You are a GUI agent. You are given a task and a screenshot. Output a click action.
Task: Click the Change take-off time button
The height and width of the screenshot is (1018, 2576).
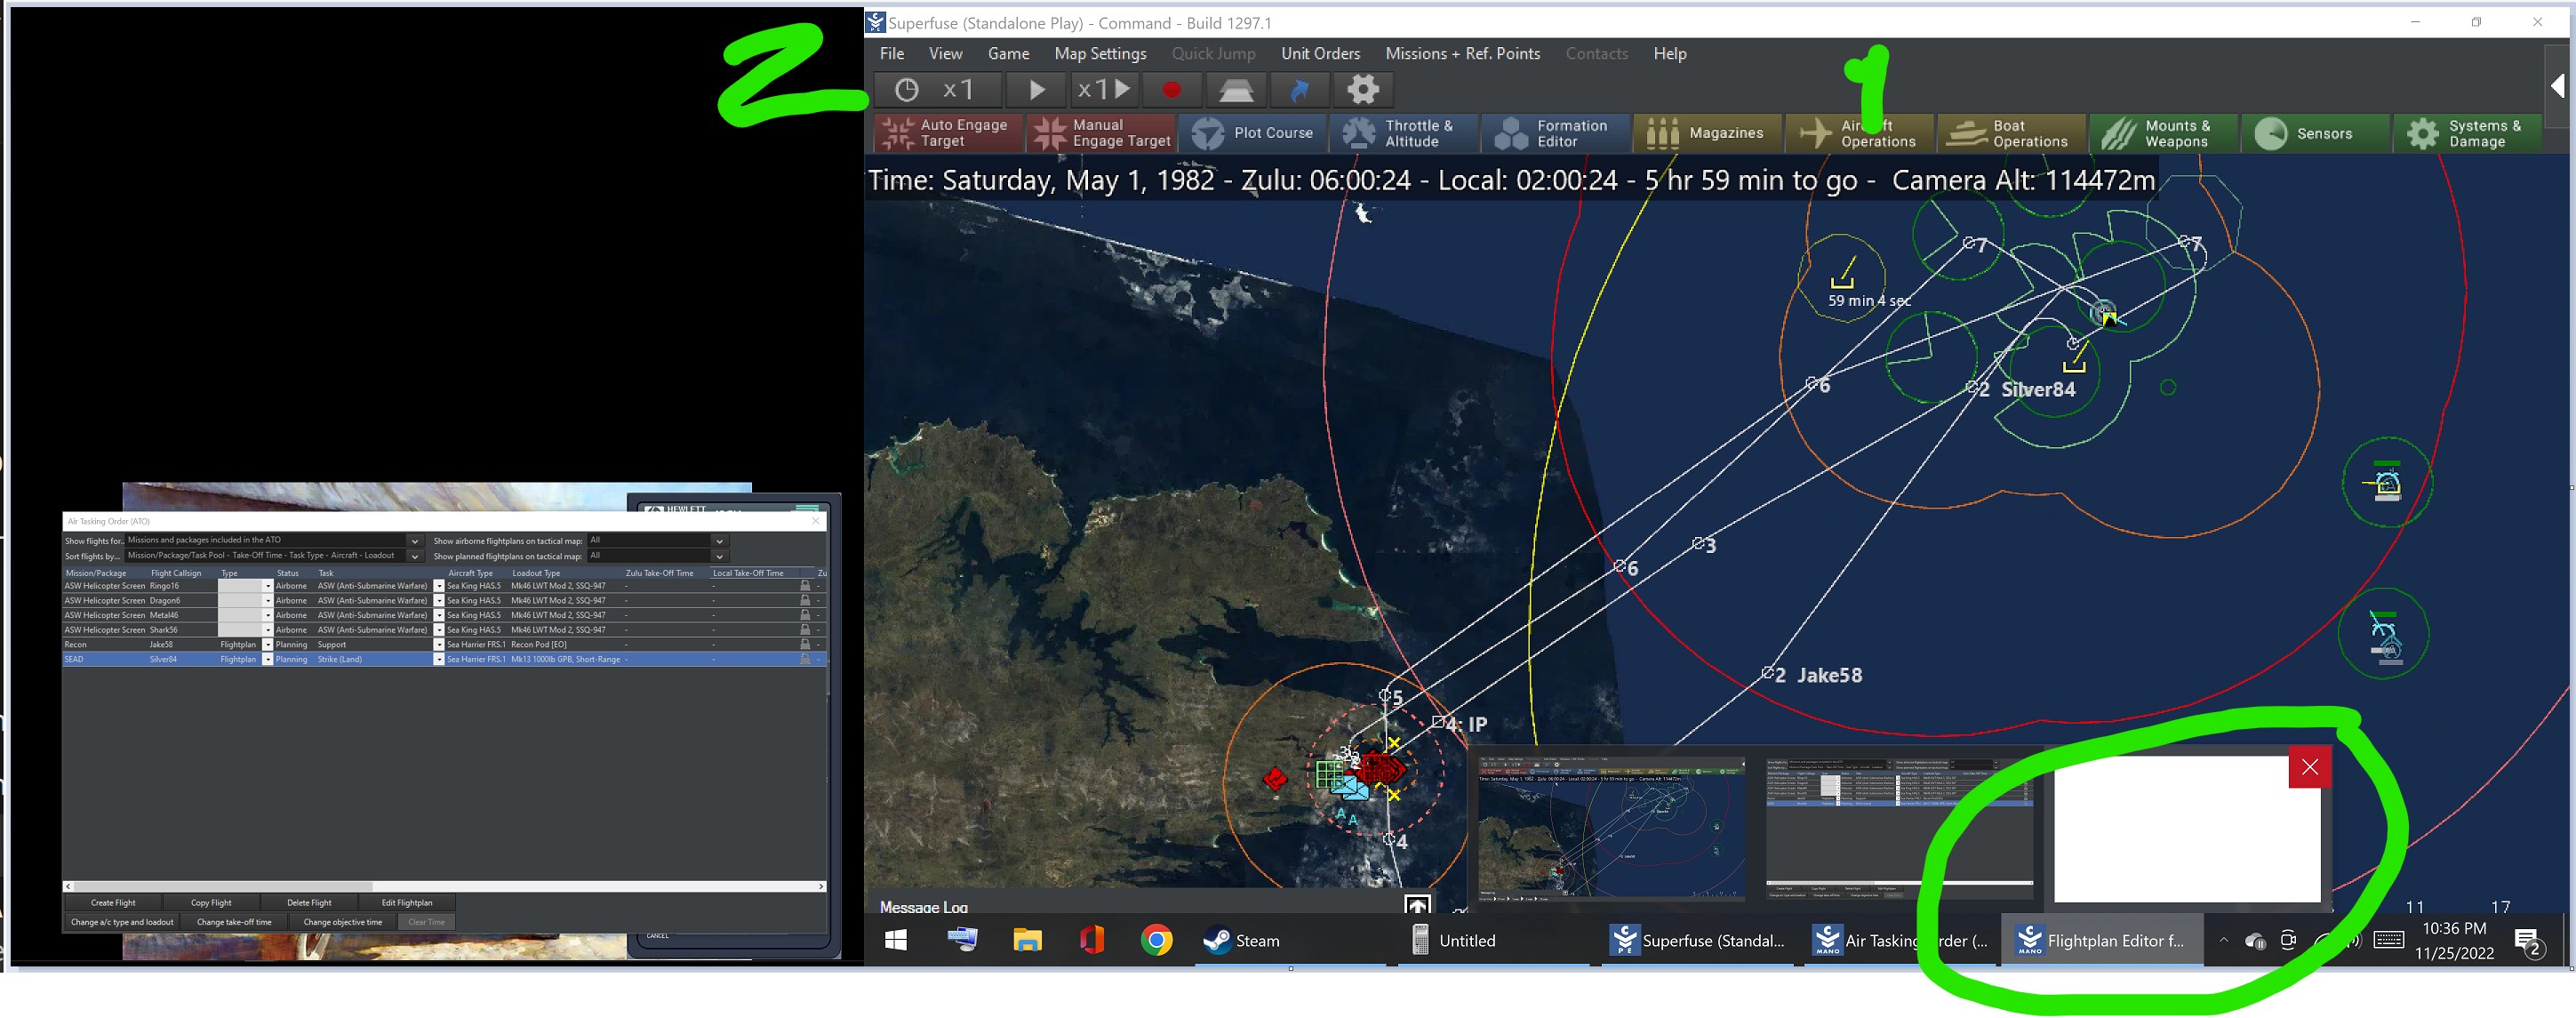pos(234,922)
